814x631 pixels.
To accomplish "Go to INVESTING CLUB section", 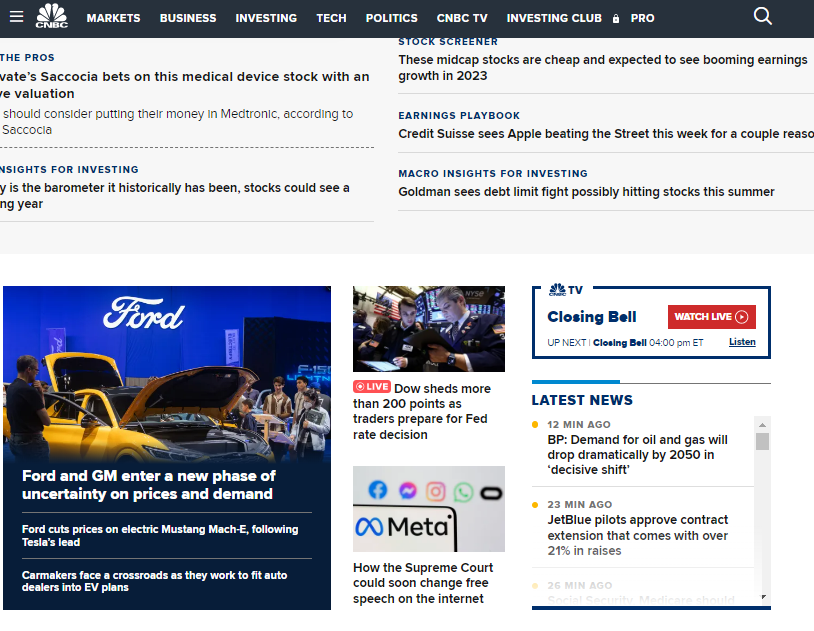I will (554, 18).
